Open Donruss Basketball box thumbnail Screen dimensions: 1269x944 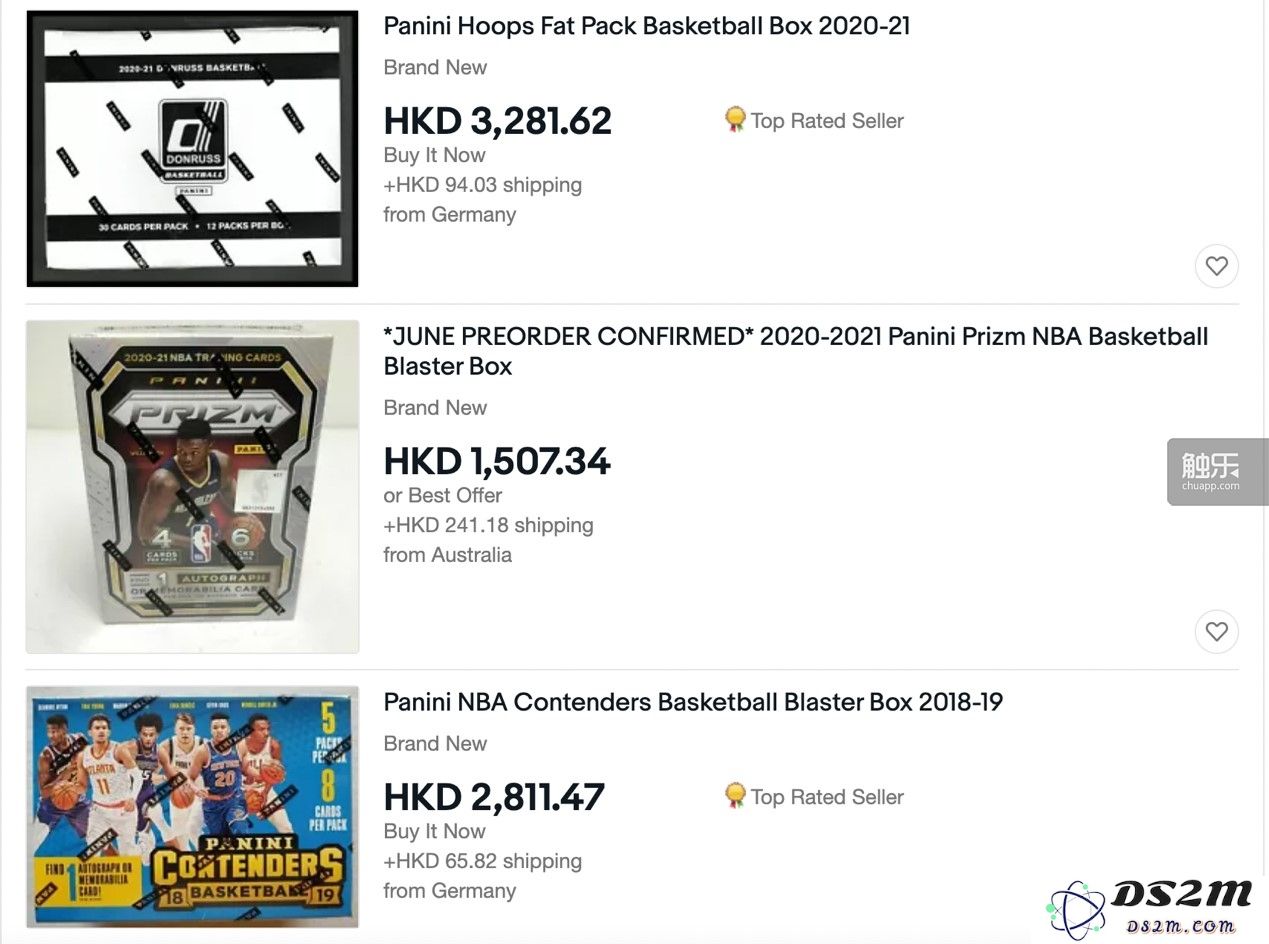coord(192,149)
